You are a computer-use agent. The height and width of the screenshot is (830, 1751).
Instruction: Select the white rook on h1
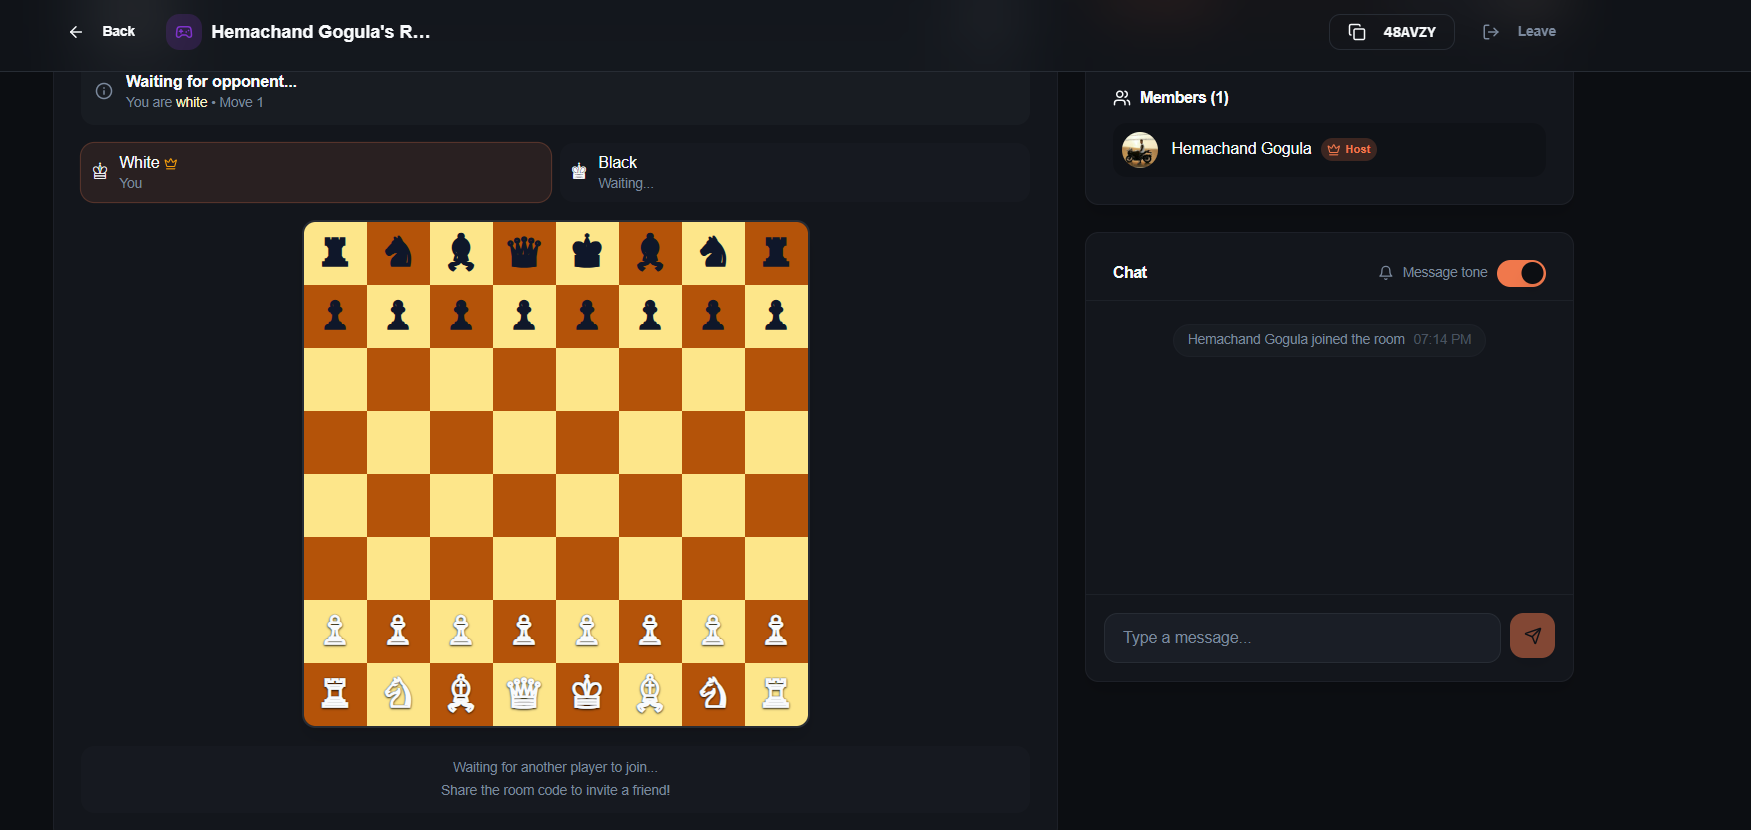coord(776,694)
